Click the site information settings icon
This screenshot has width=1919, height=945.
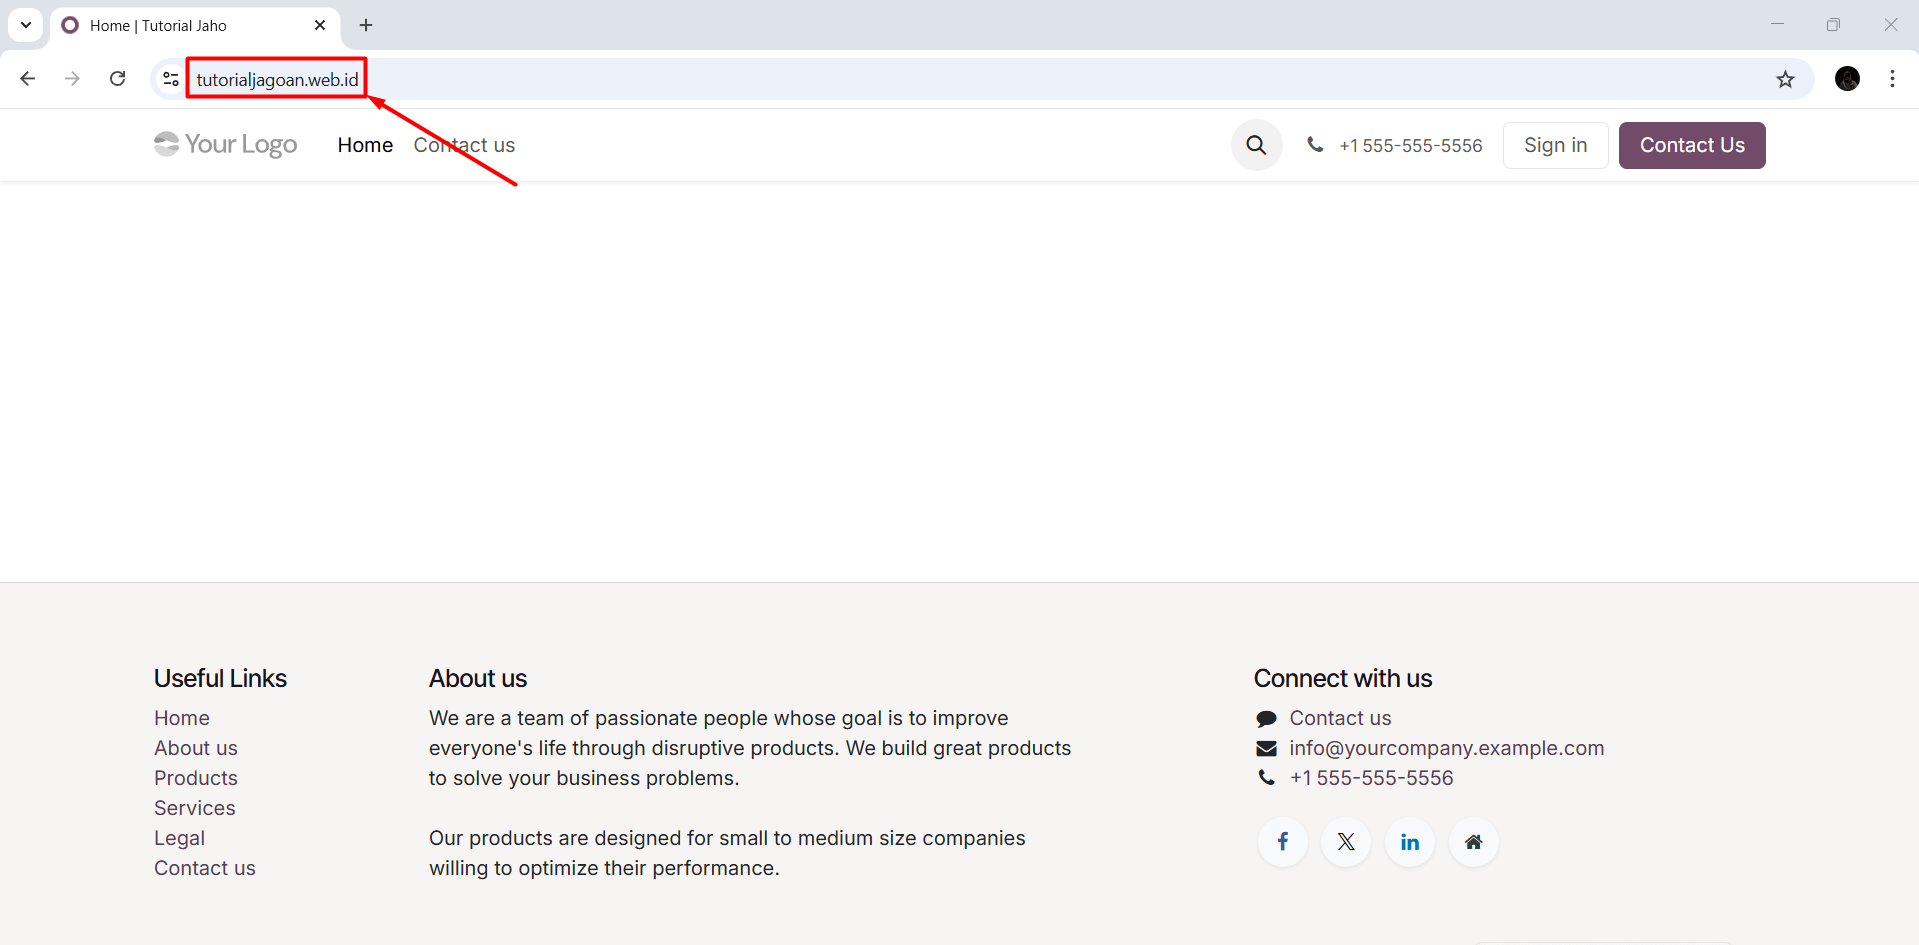pos(169,78)
